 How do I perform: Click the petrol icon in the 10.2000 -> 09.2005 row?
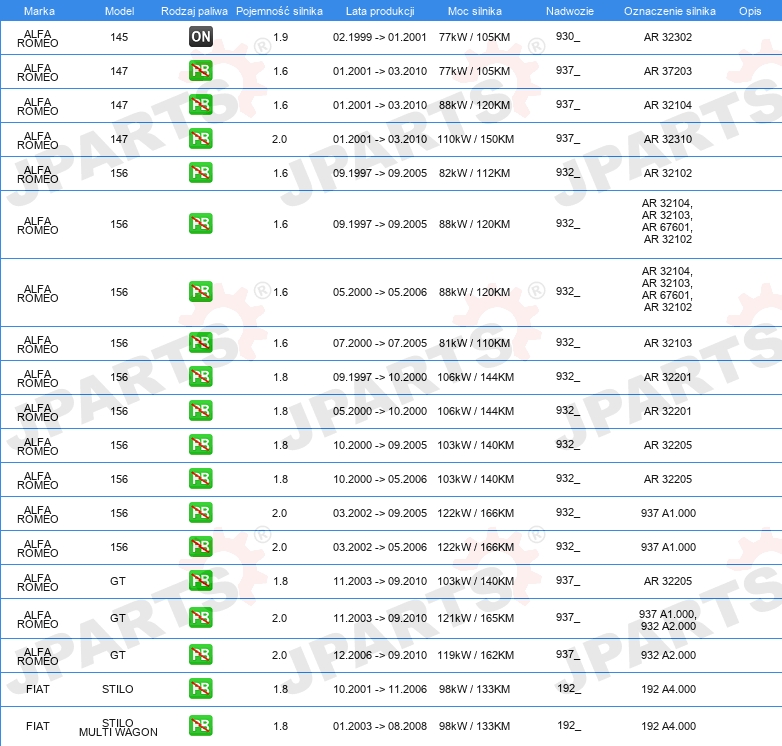click(200, 444)
